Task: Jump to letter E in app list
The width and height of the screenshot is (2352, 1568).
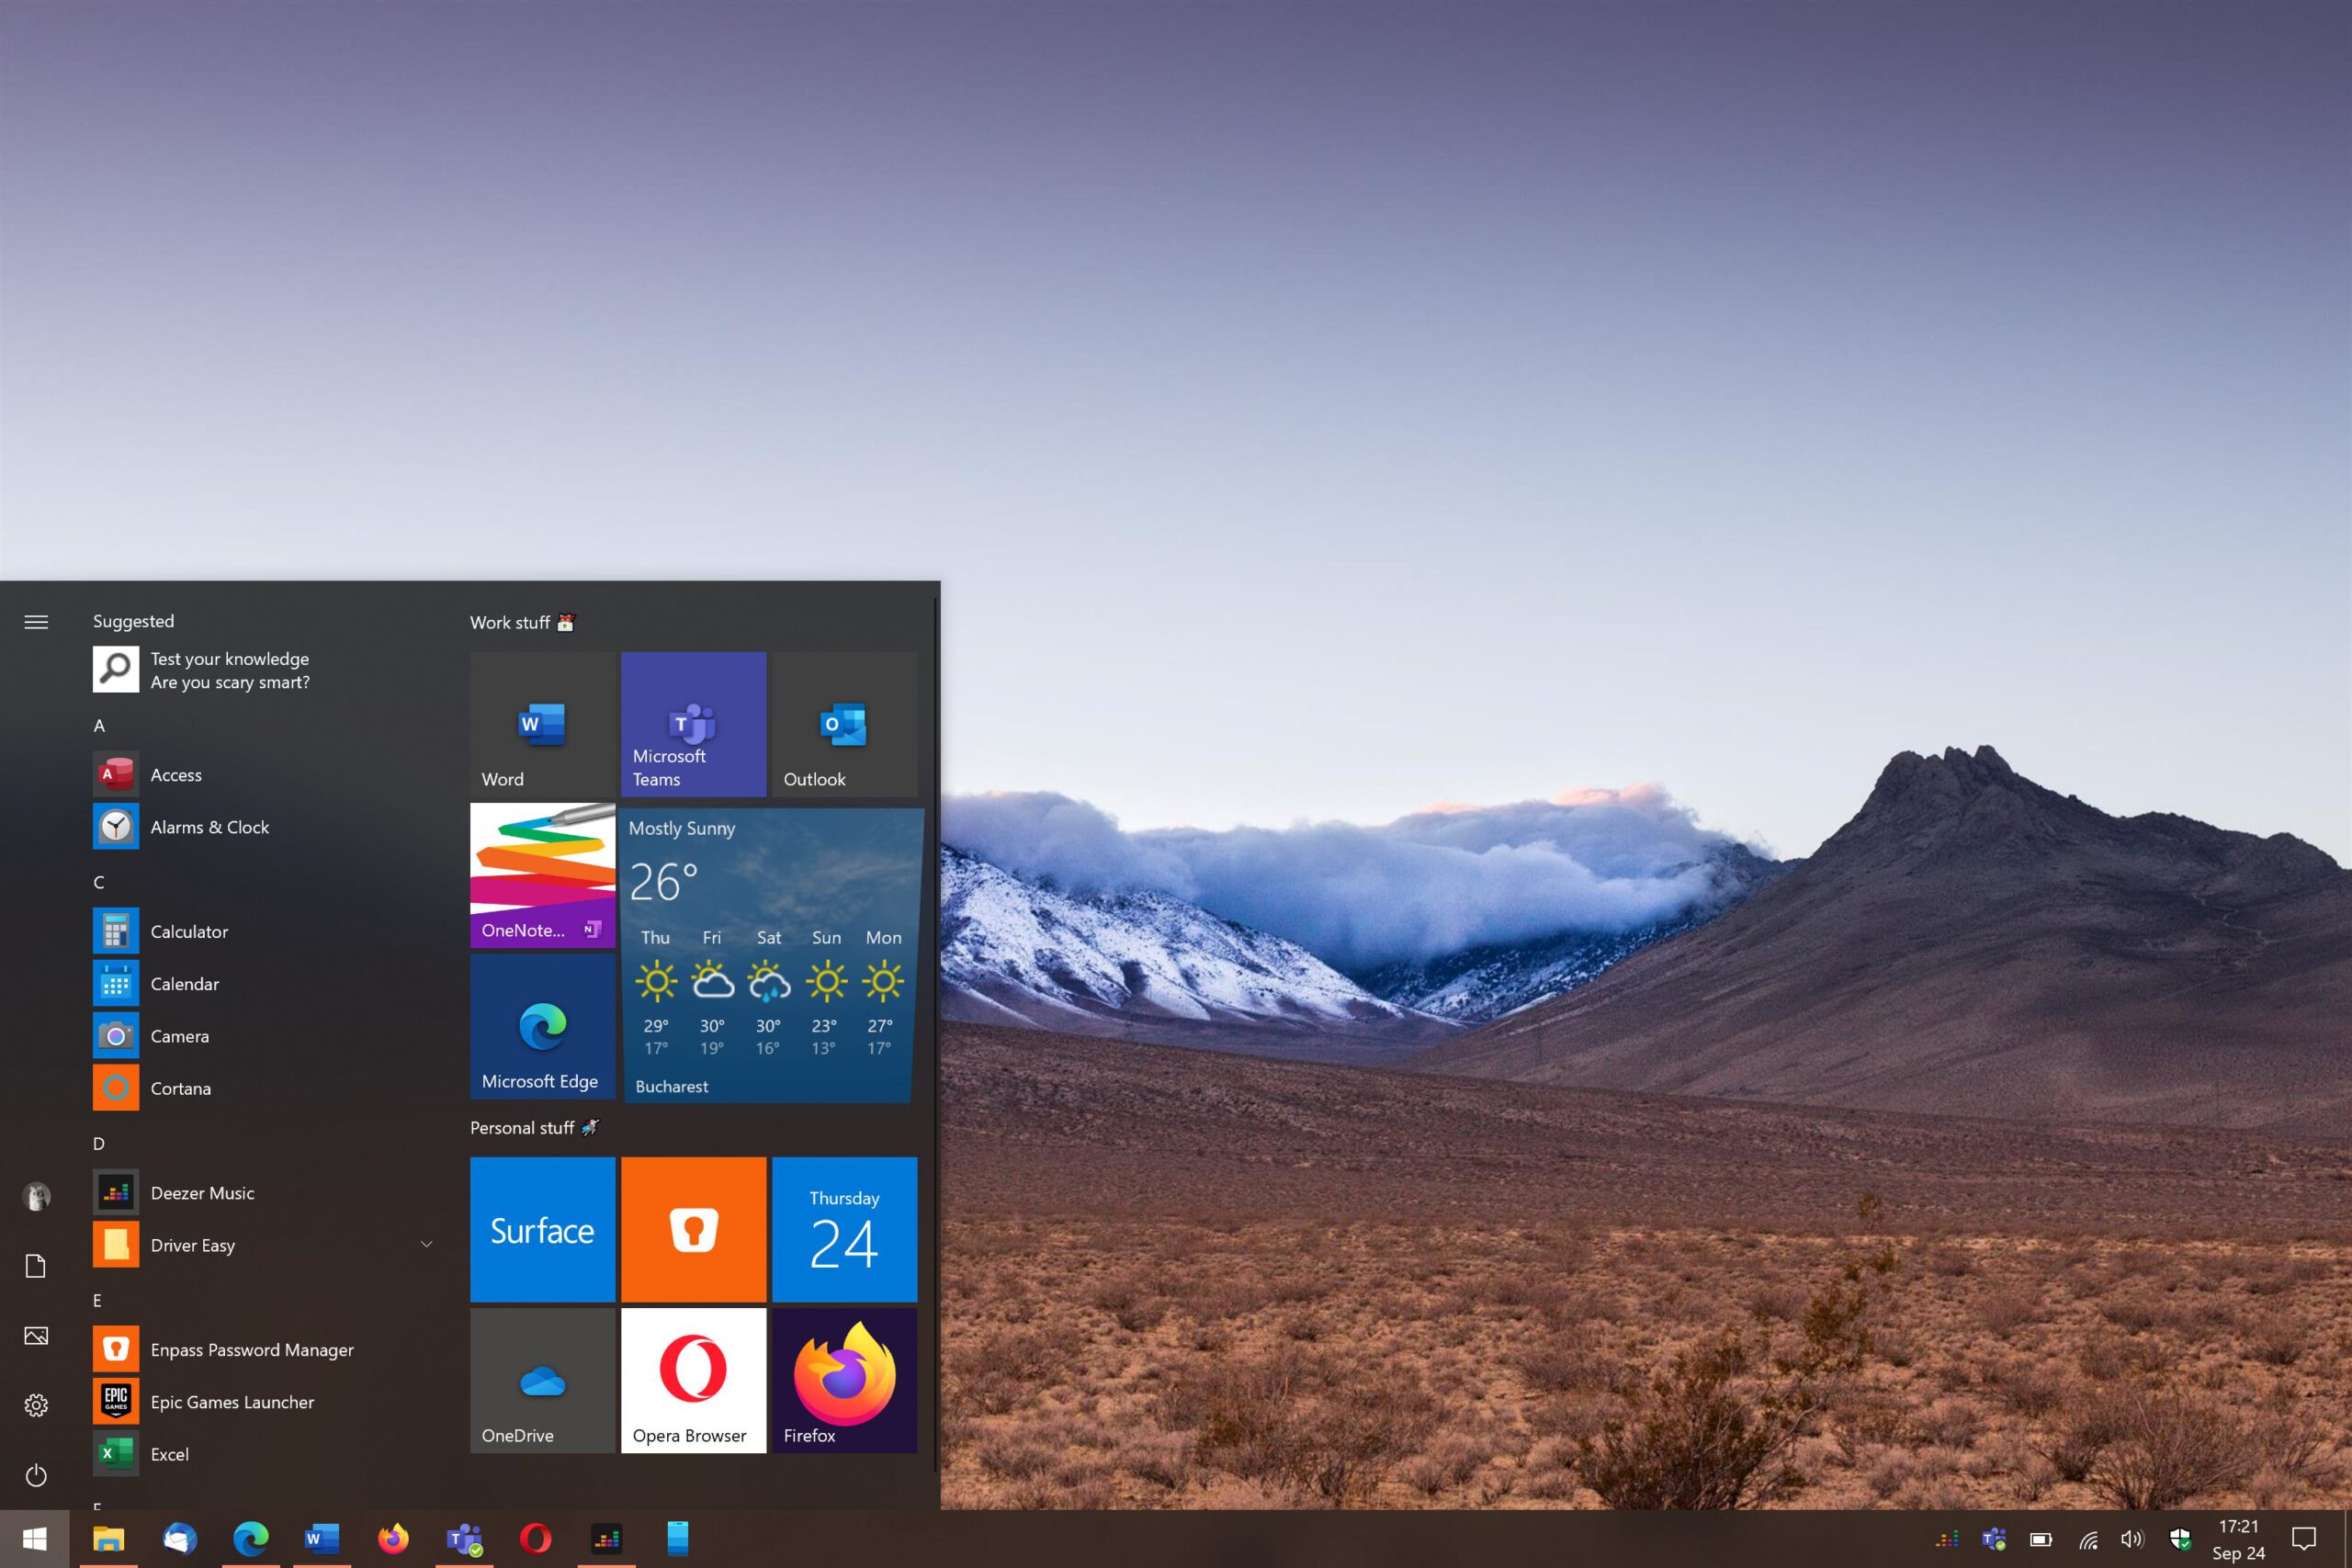Action: (98, 1301)
